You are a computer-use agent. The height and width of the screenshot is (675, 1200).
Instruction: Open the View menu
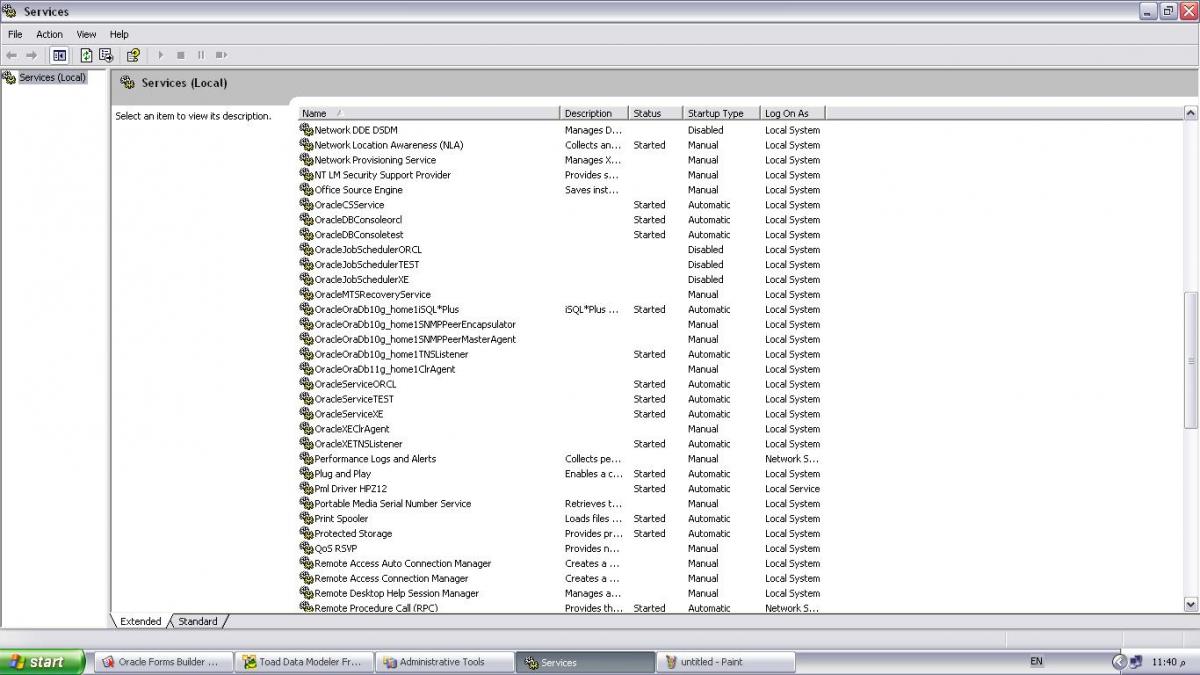pos(86,34)
